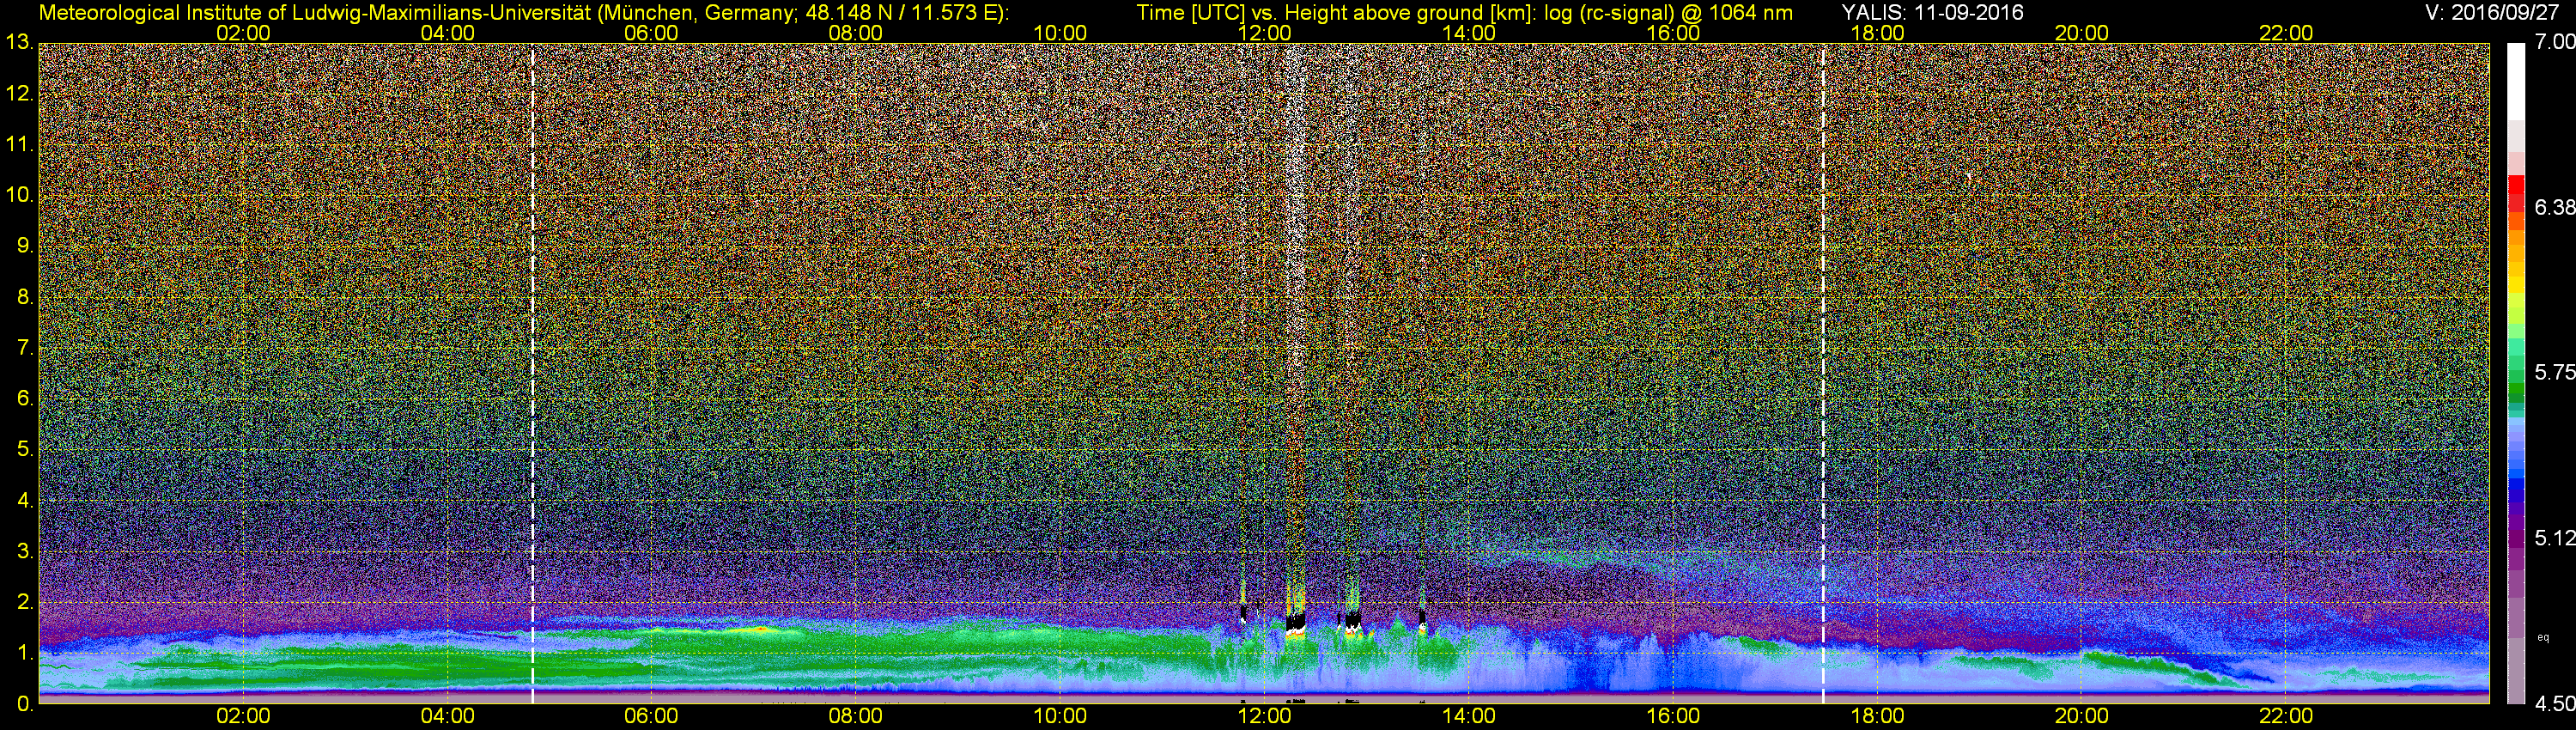This screenshot has height=730, width=2576.
Task: Click the 0 km height axis label
Action: [25, 703]
